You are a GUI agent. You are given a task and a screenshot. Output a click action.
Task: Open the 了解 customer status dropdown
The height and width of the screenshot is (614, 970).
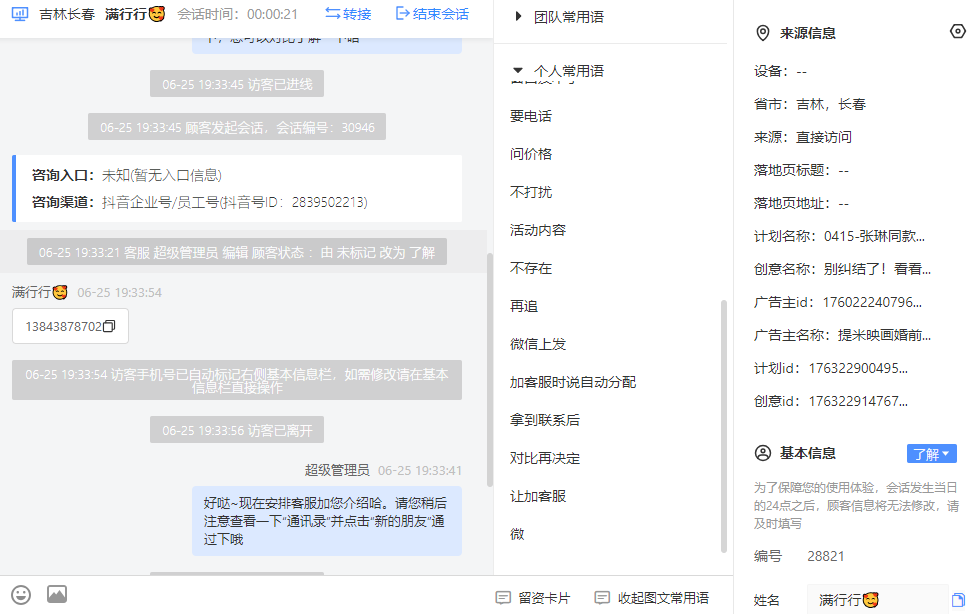(932, 454)
